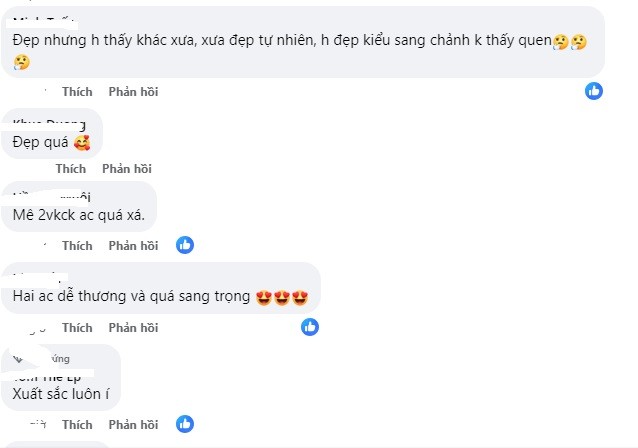Reply to "Mê 2vkck ac quá xá" with Phản hồi
Viewport: 638px width, 448px height.
pyautogui.click(x=133, y=245)
